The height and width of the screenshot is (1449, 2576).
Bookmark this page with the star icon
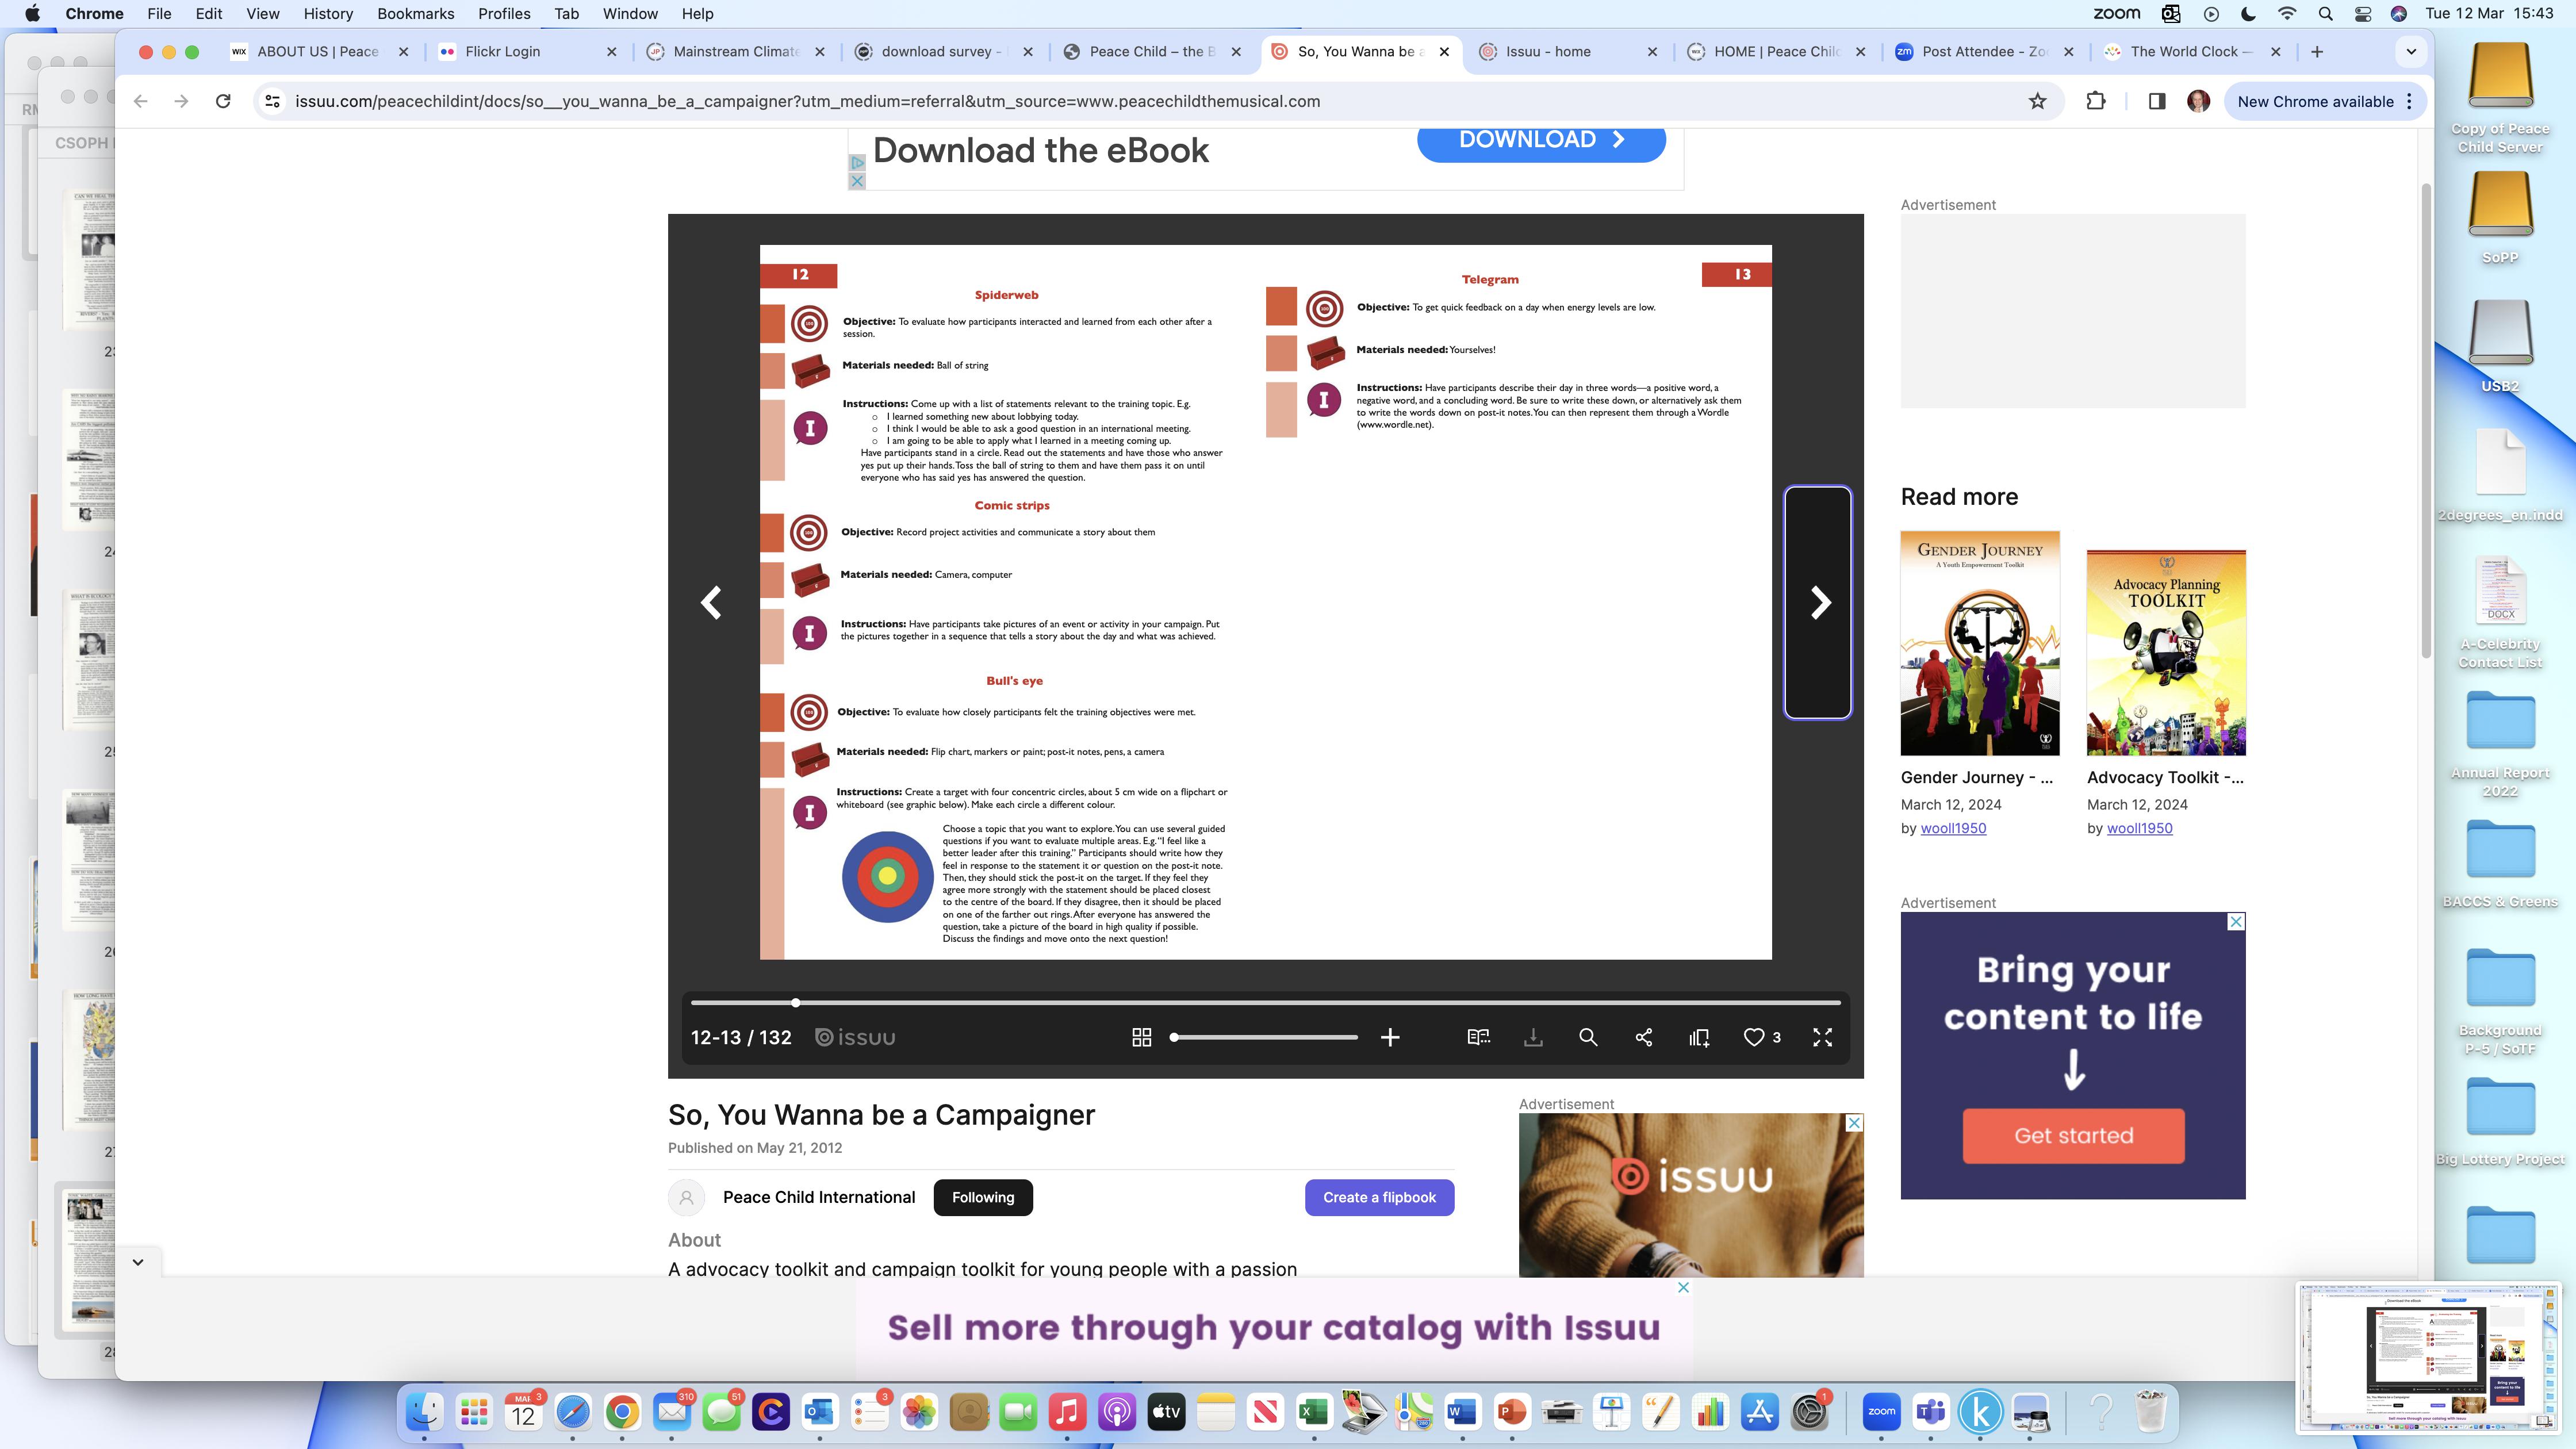(2037, 101)
